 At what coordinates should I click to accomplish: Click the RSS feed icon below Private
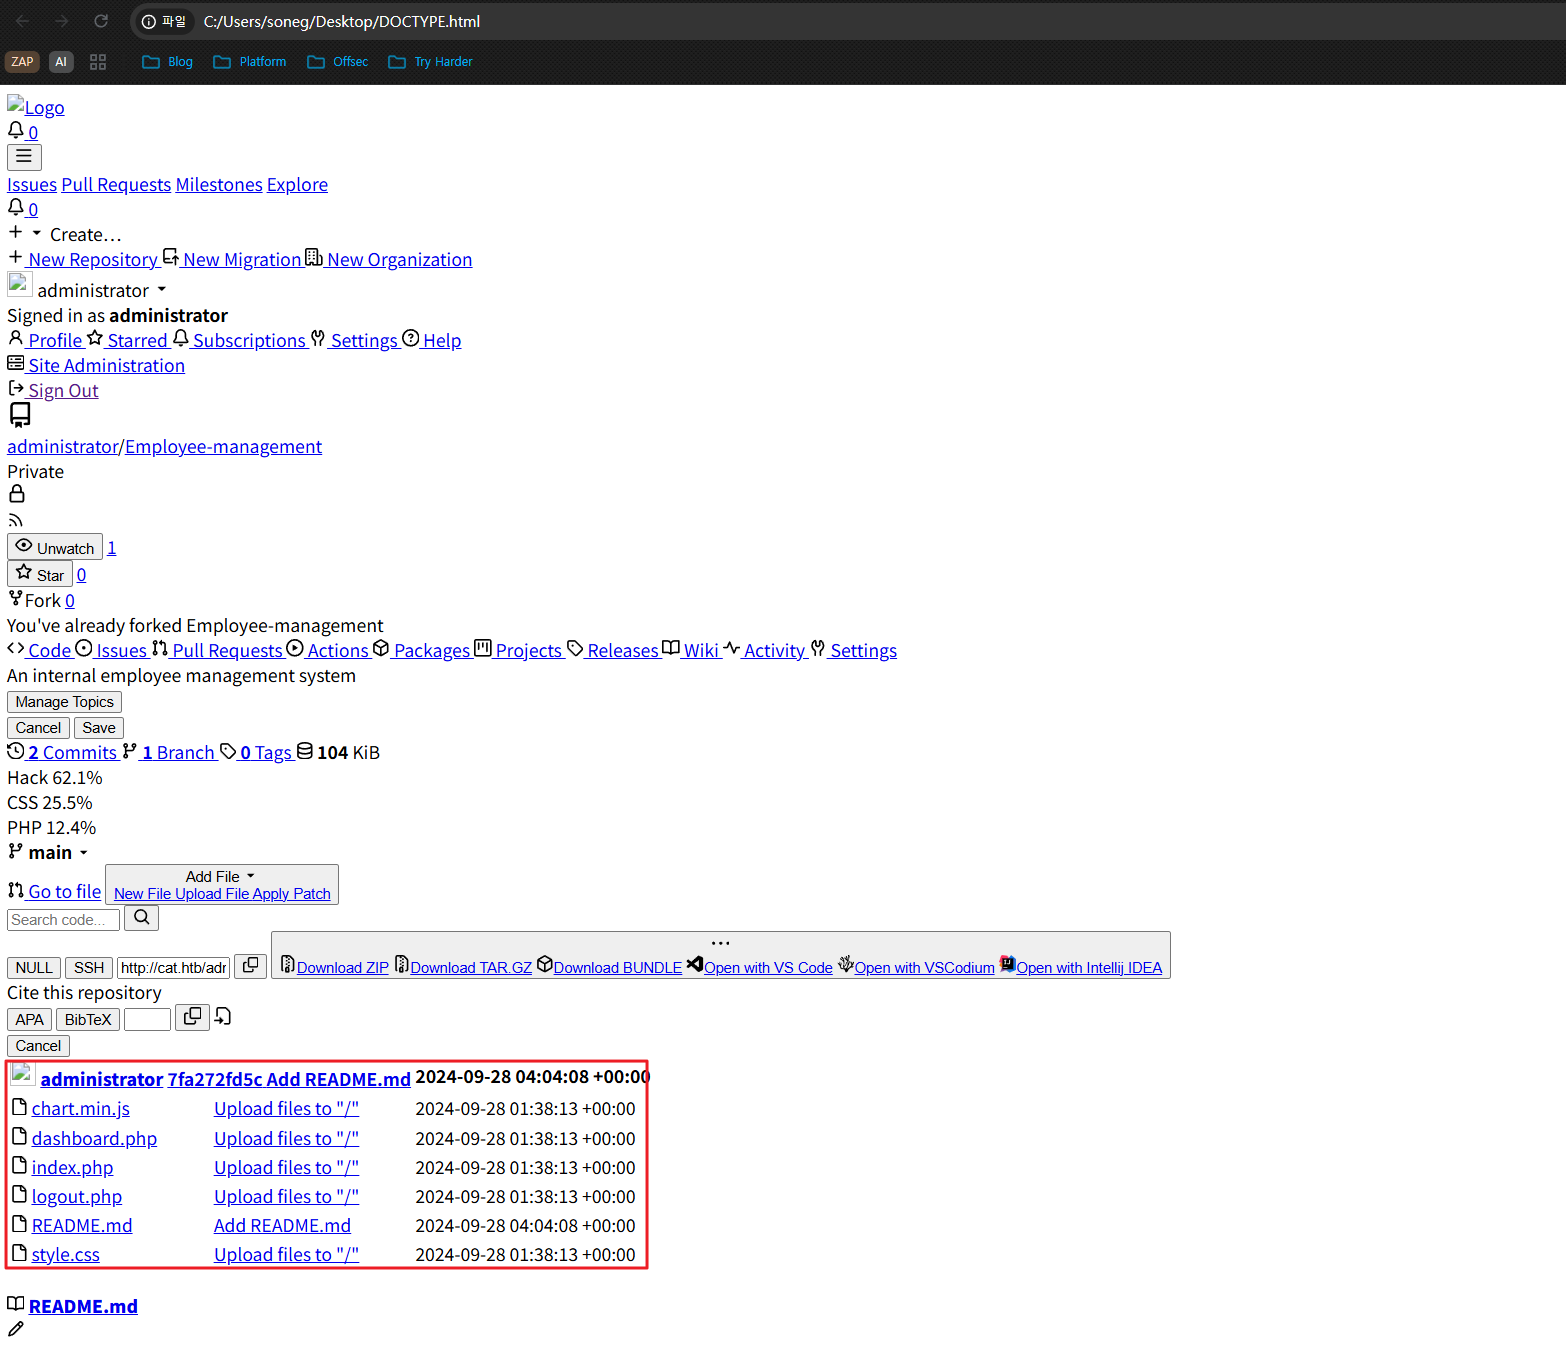(15, 520)
